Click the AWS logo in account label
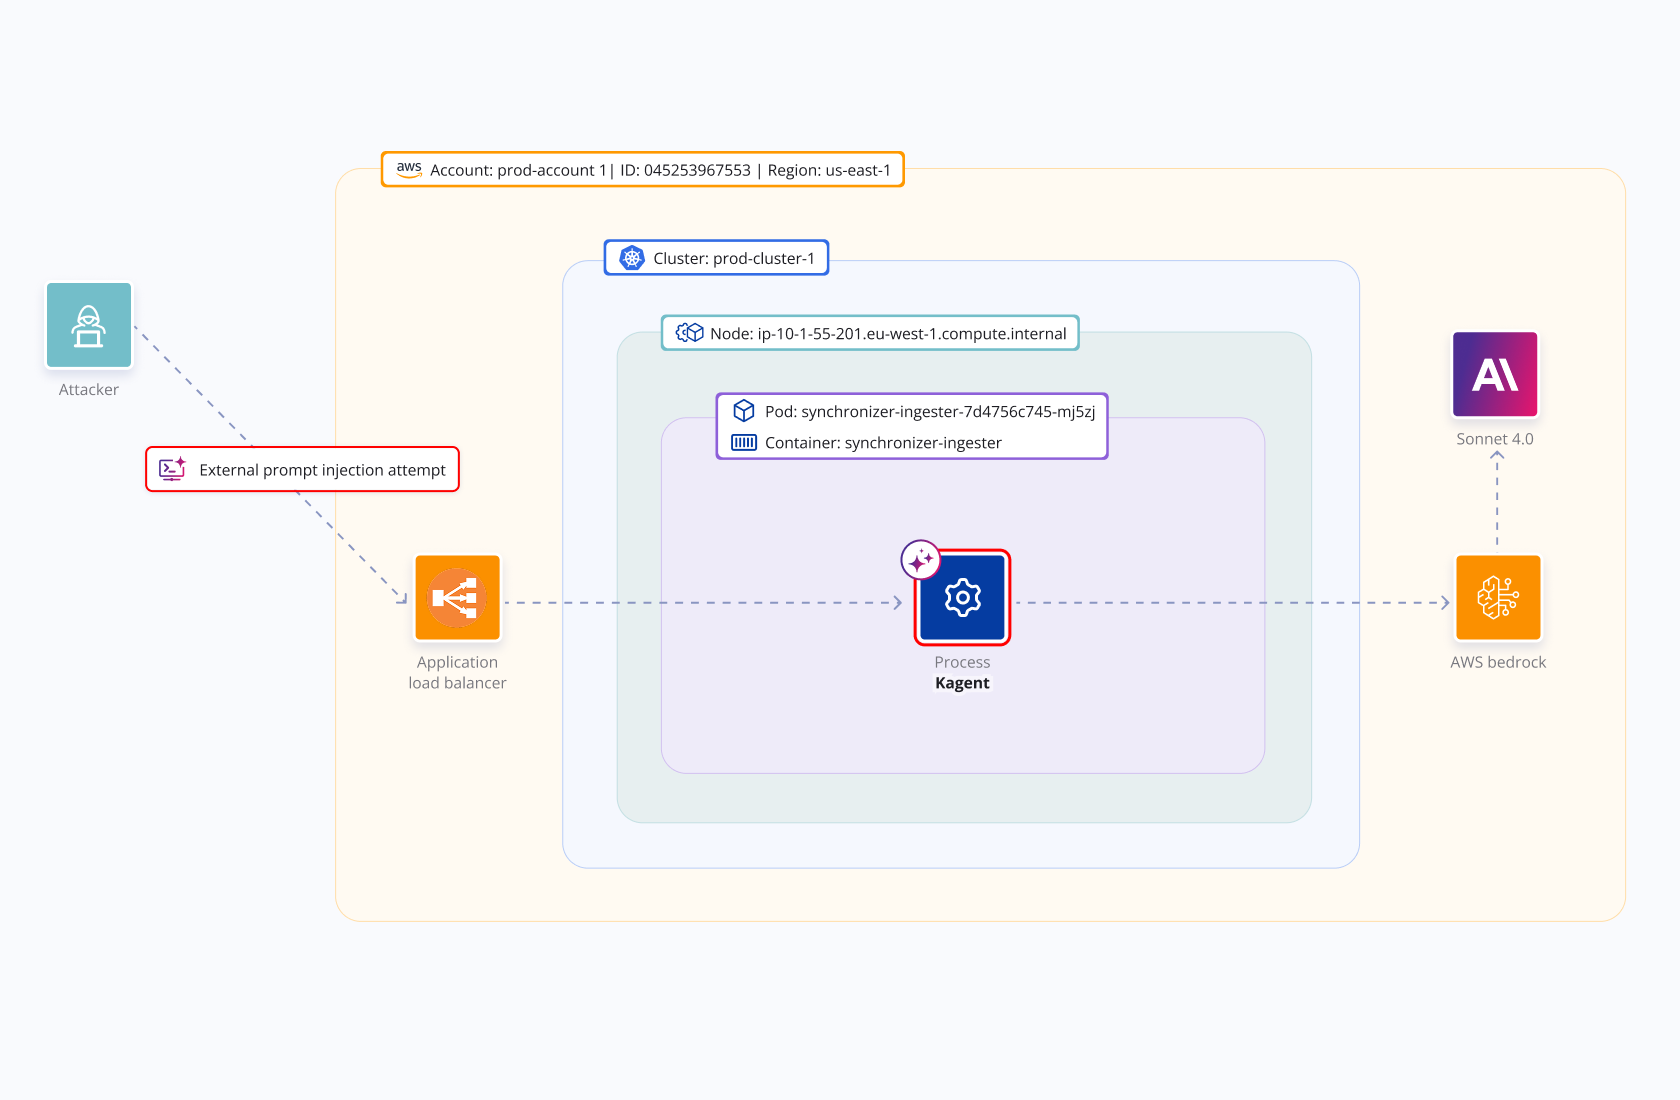 (409, 169)
